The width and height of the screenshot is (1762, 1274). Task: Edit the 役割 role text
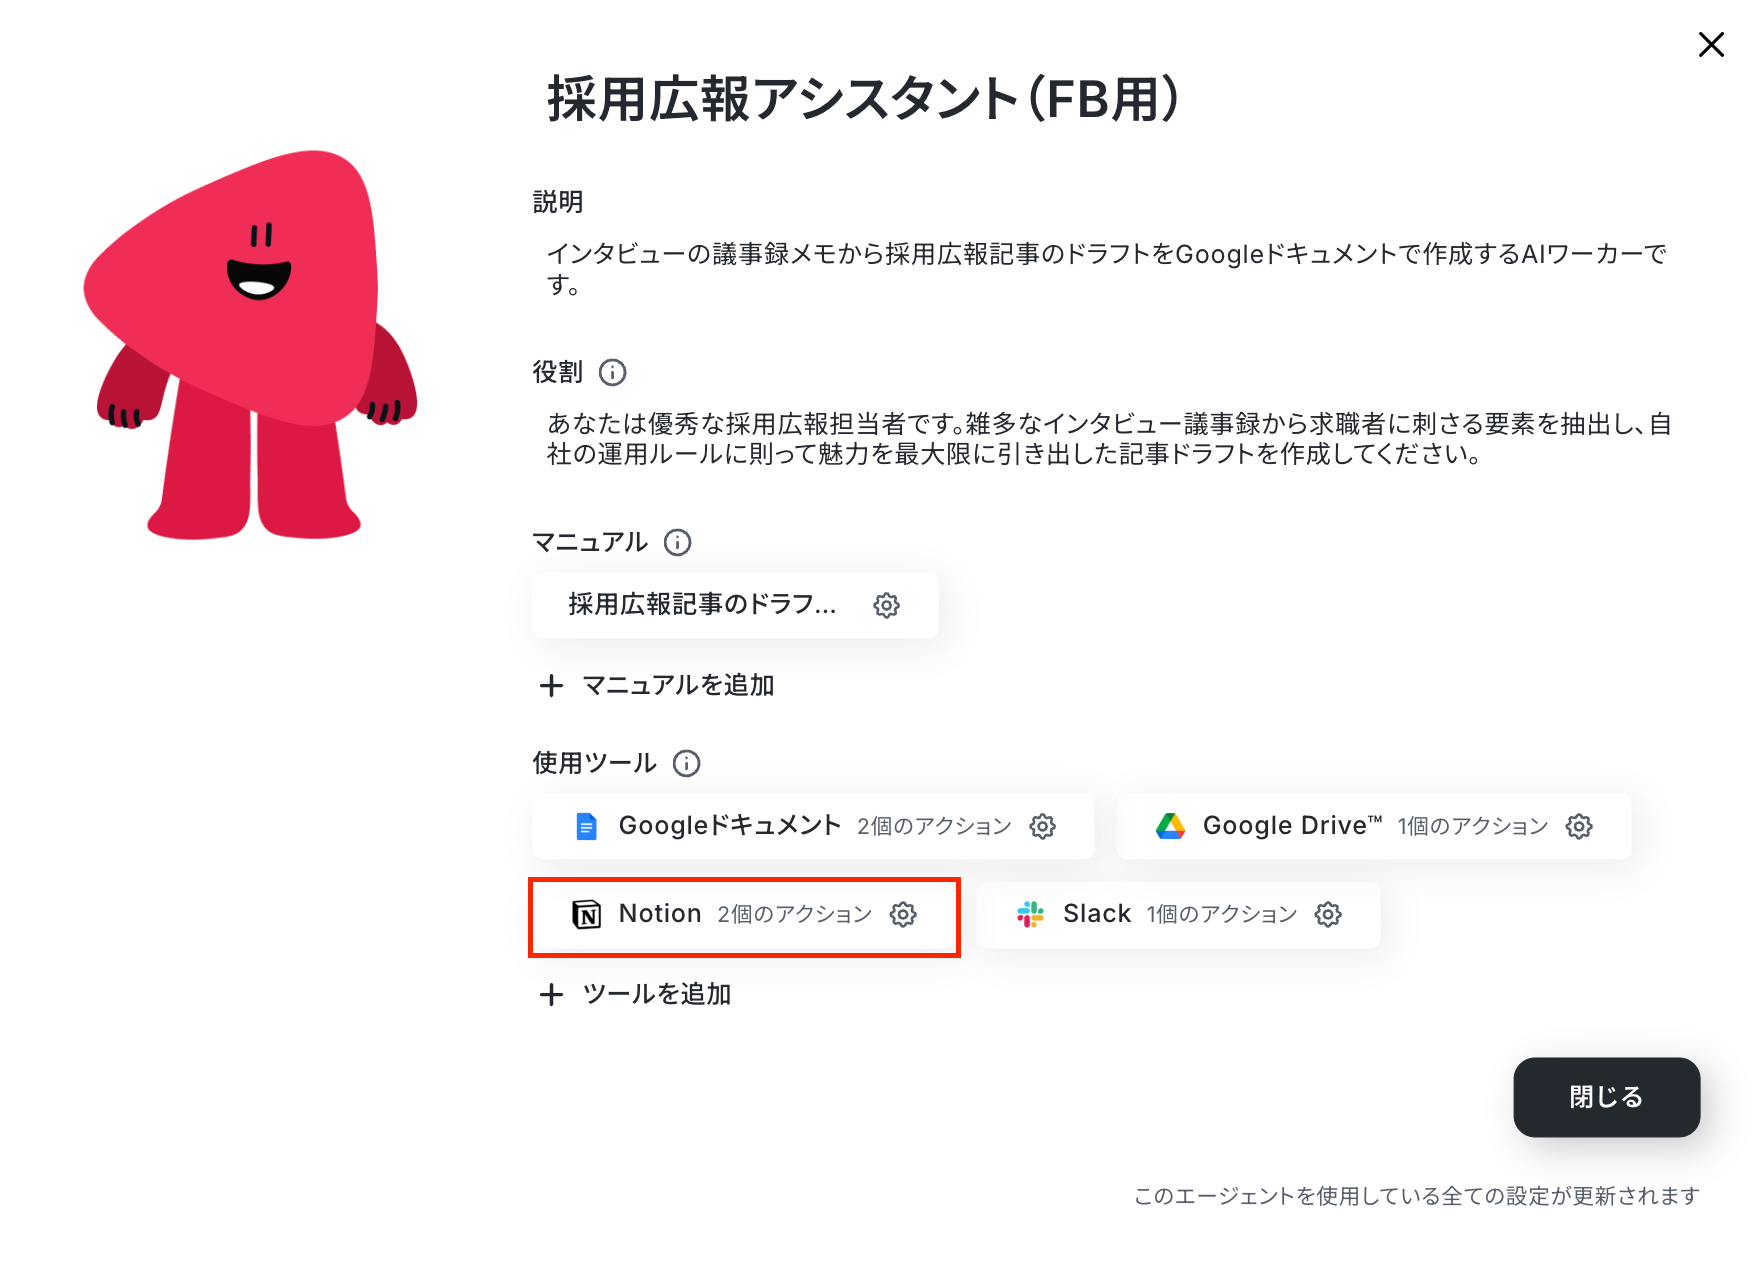[x=1108, y=439]
